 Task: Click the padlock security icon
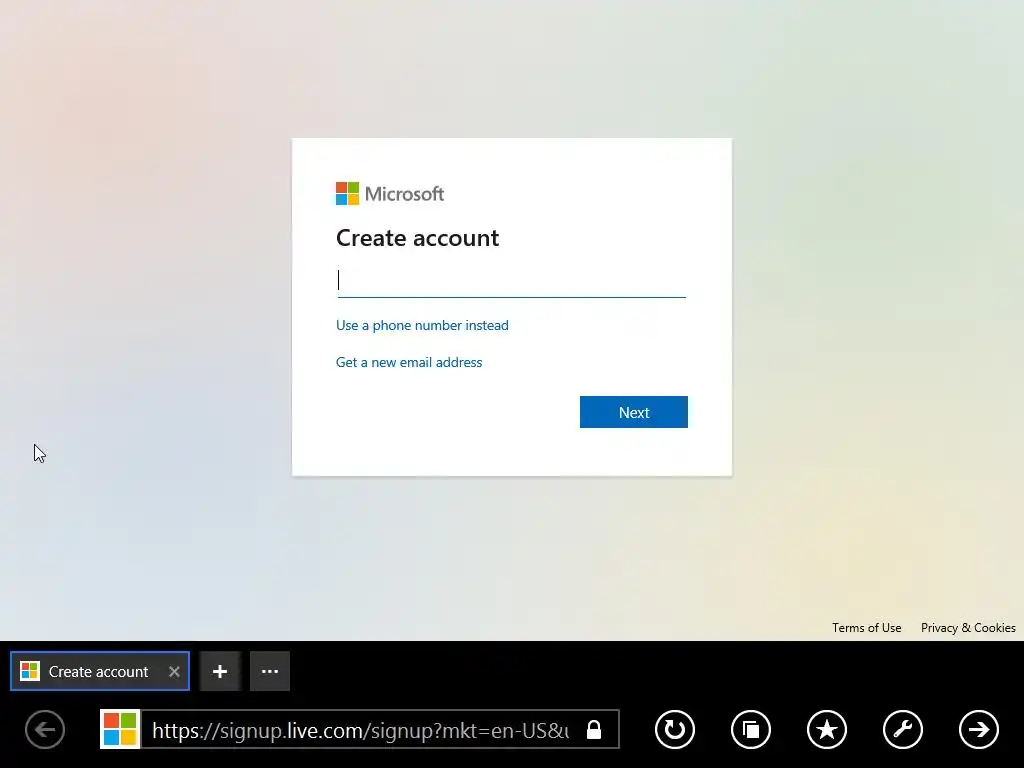pos(594,729)
